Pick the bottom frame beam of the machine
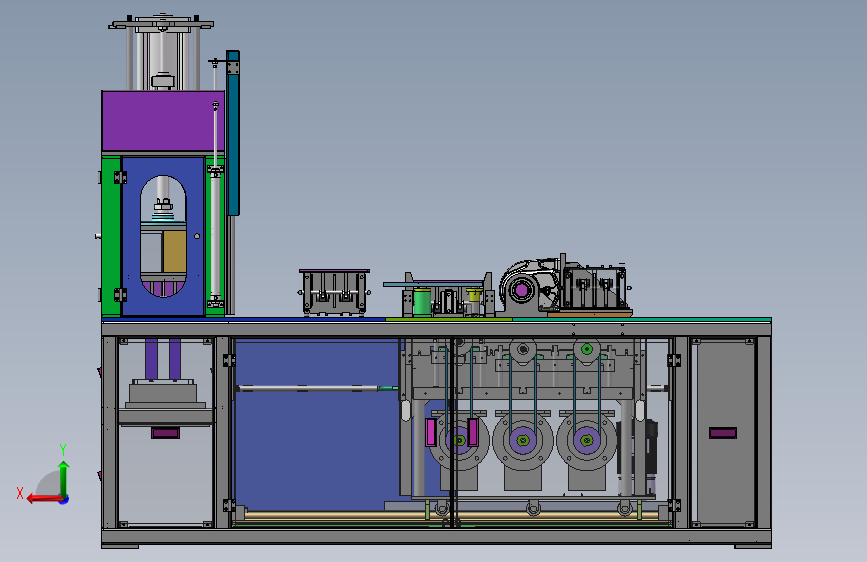867x562 pixels. [436, 537]
